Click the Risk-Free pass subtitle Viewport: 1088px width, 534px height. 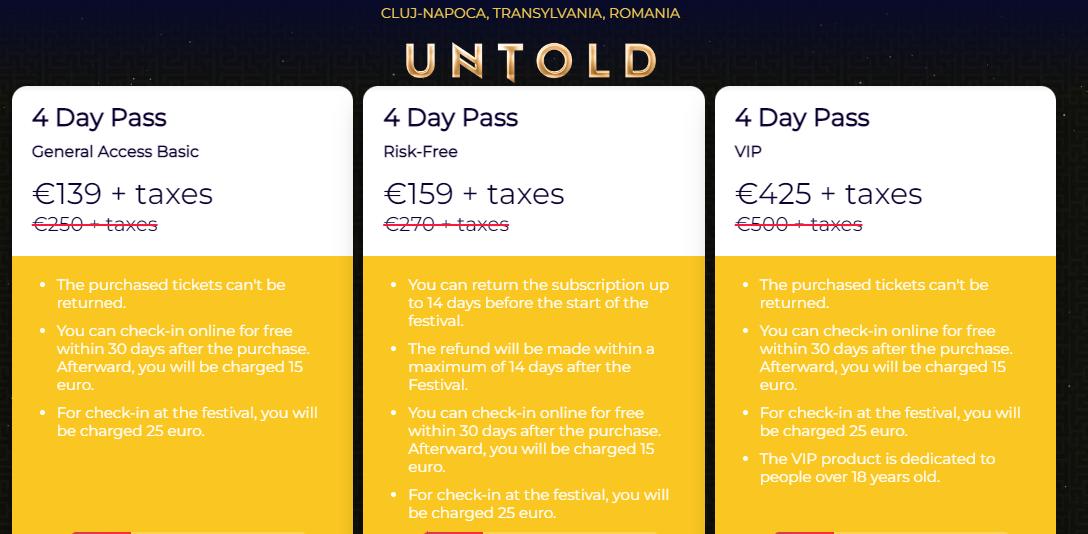[x=420, y=152]
